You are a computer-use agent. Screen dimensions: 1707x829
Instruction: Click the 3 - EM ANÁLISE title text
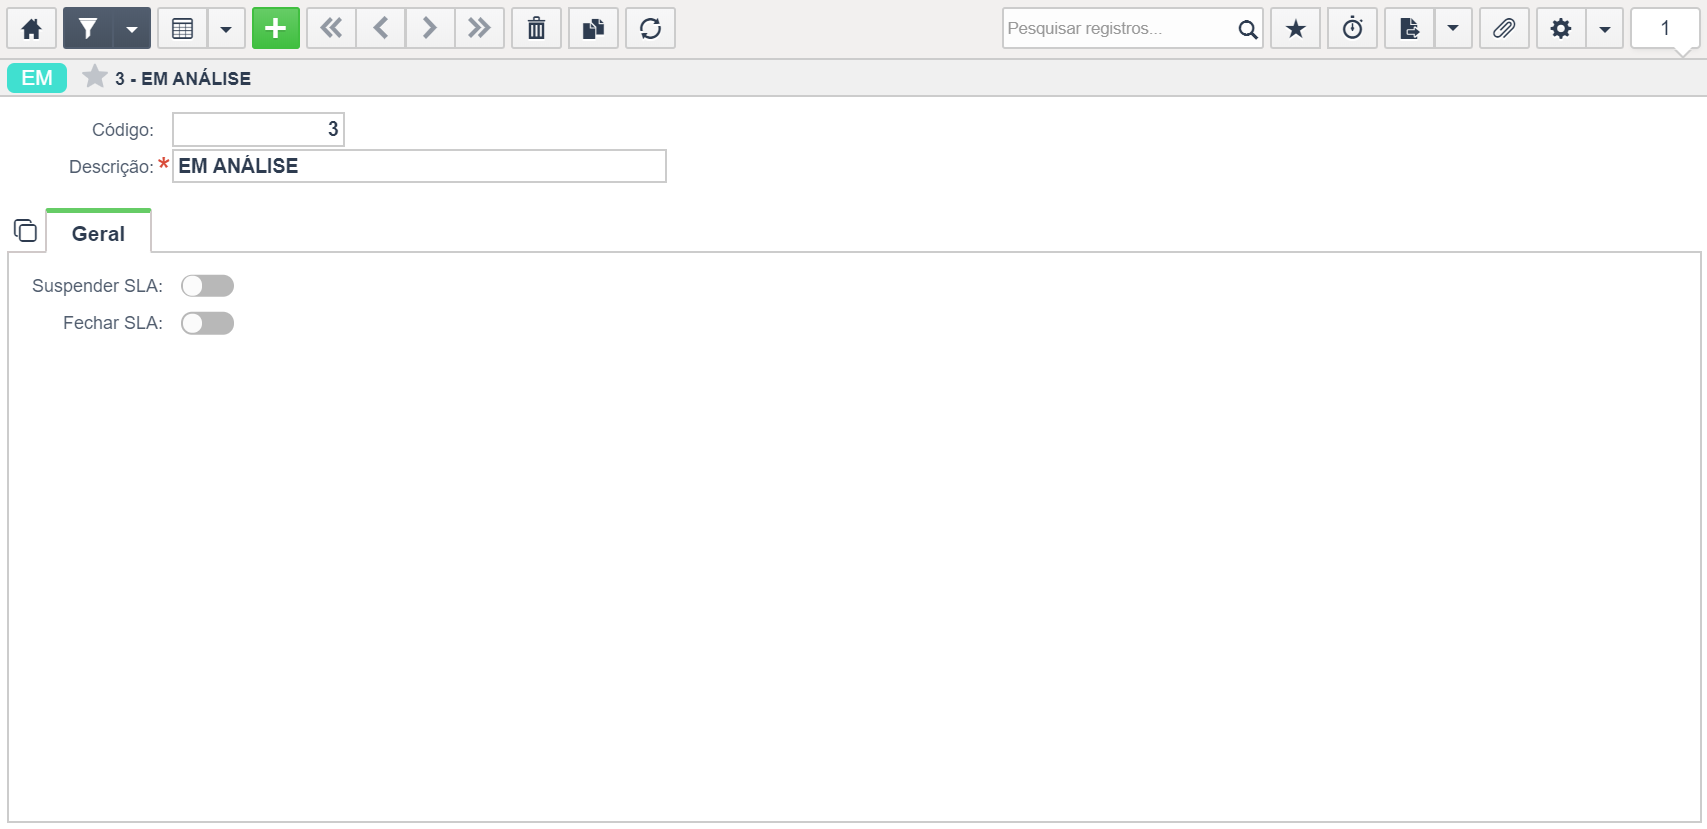(x=183, y=79)
